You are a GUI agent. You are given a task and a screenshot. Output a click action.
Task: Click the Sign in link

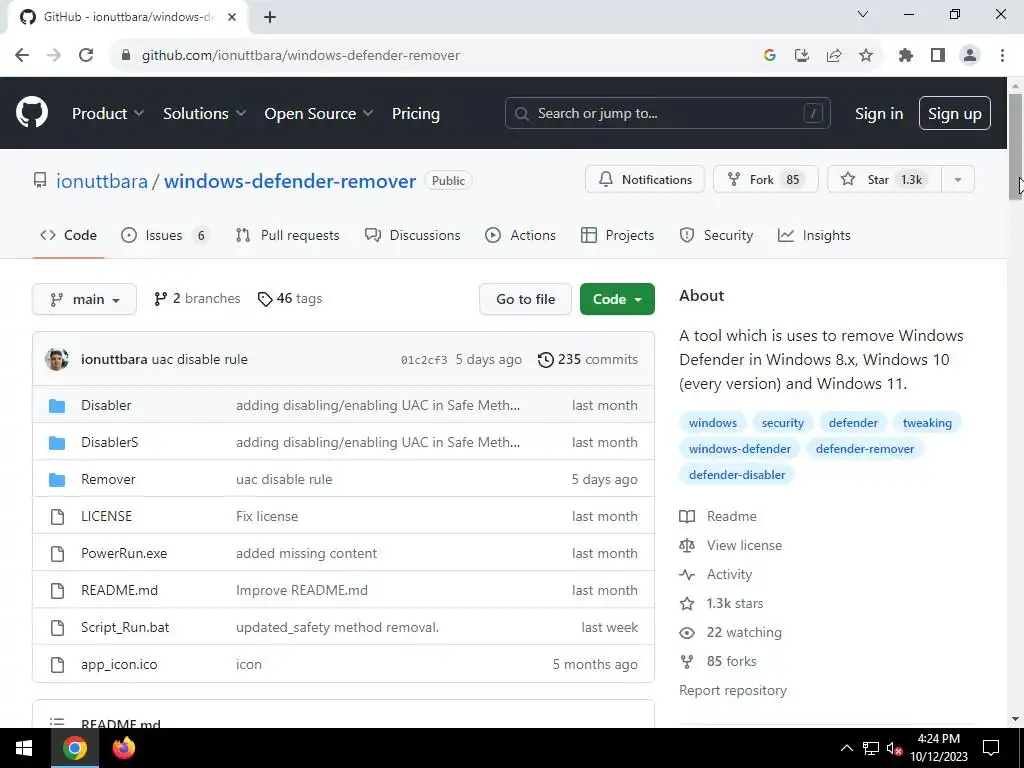(x=879, y=114)
